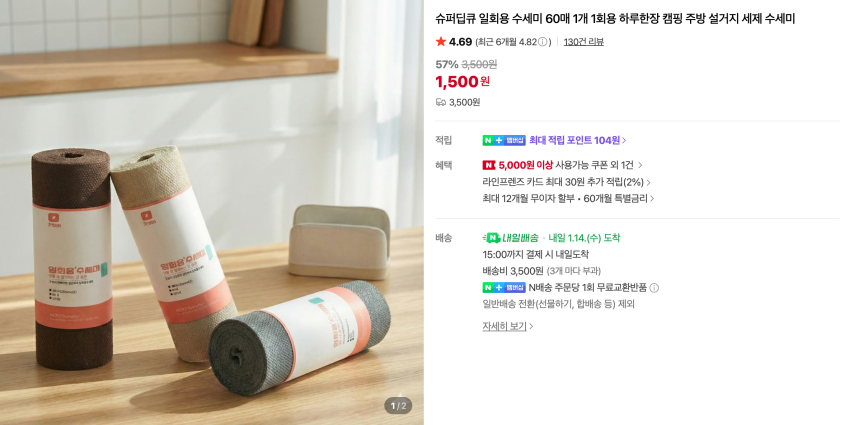
Task: Expand 최대 12개월 무이자 할부 chevron
Action: point(652,199)
